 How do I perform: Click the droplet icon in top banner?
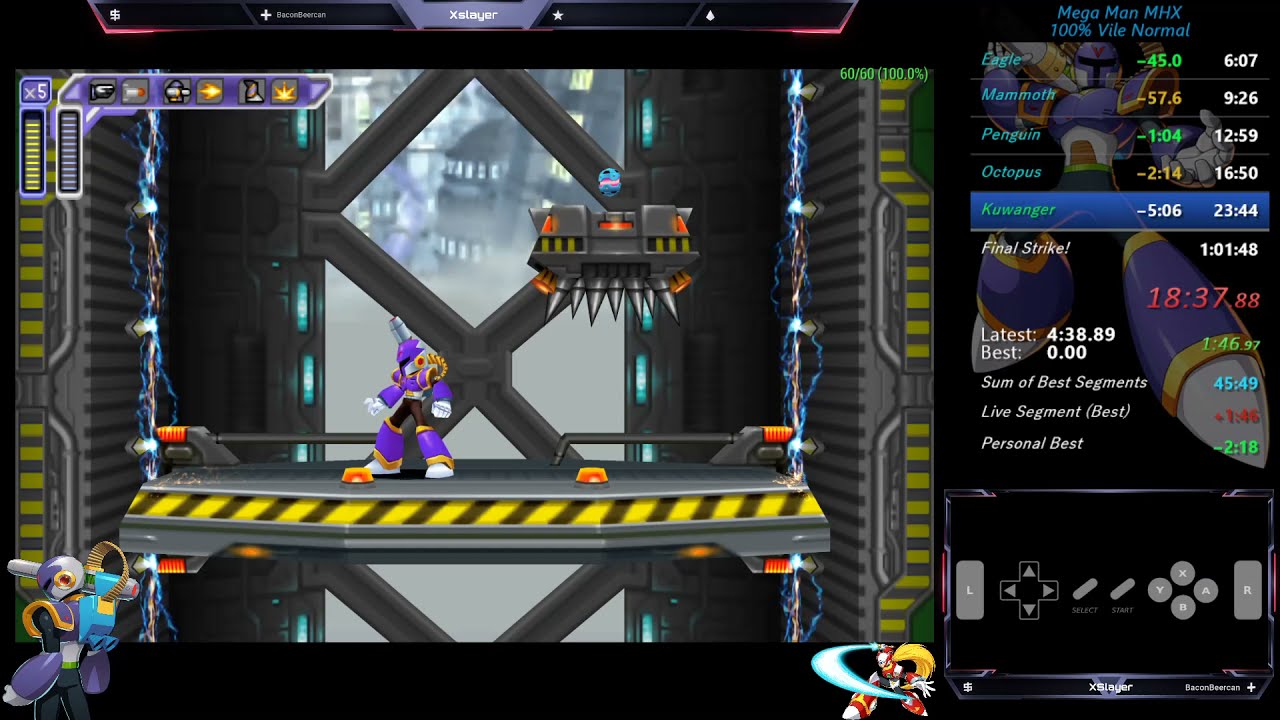(710, 15)
